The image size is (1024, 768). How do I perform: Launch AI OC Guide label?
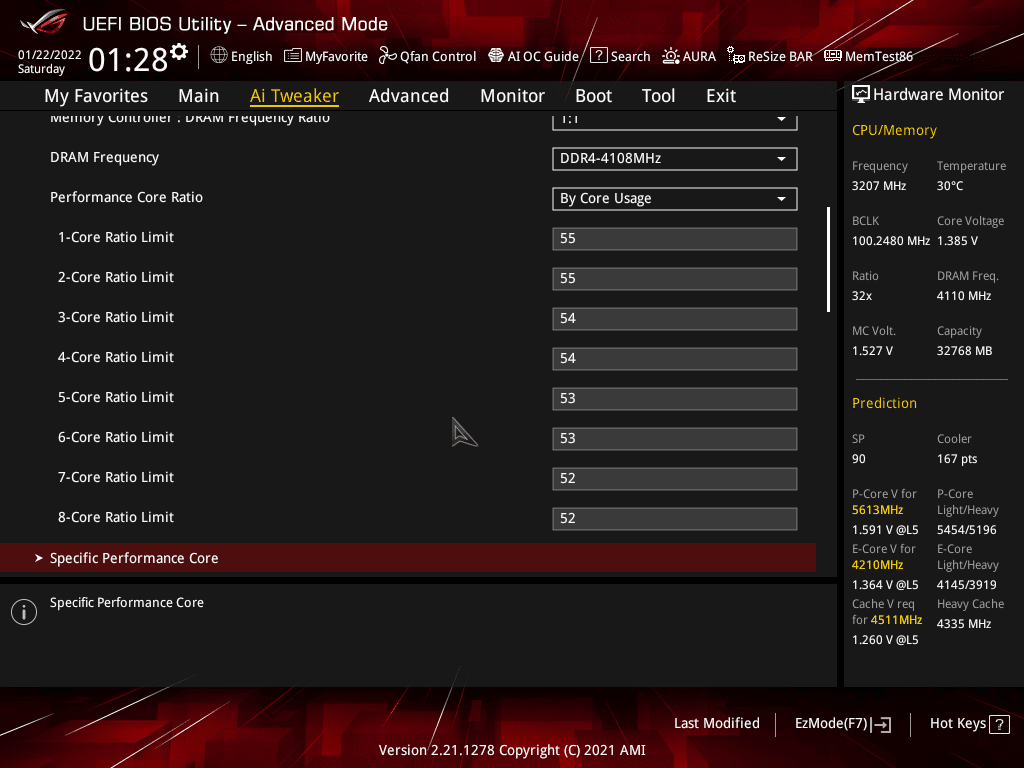pos(543,57)
